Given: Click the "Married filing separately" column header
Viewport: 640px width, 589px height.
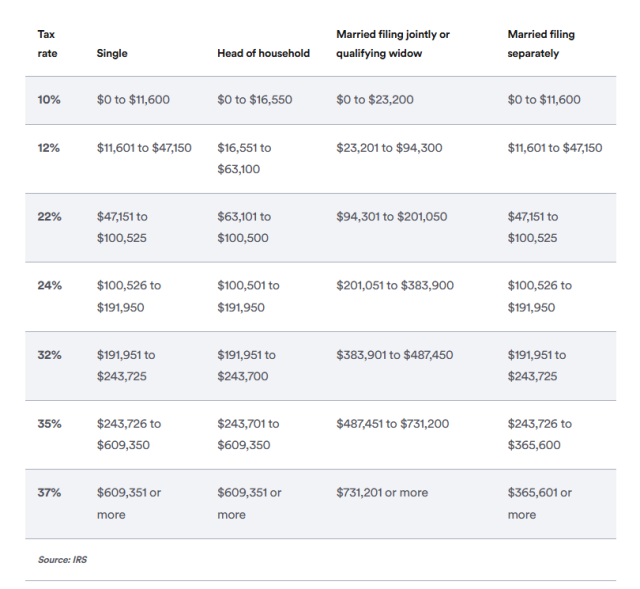Looking at the screenshot, I should 541,43.
